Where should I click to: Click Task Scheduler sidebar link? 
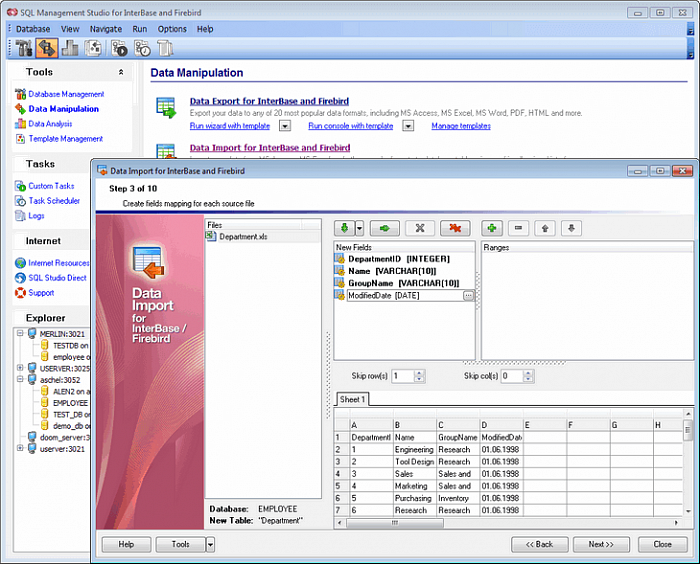click(x=54, y=201)
